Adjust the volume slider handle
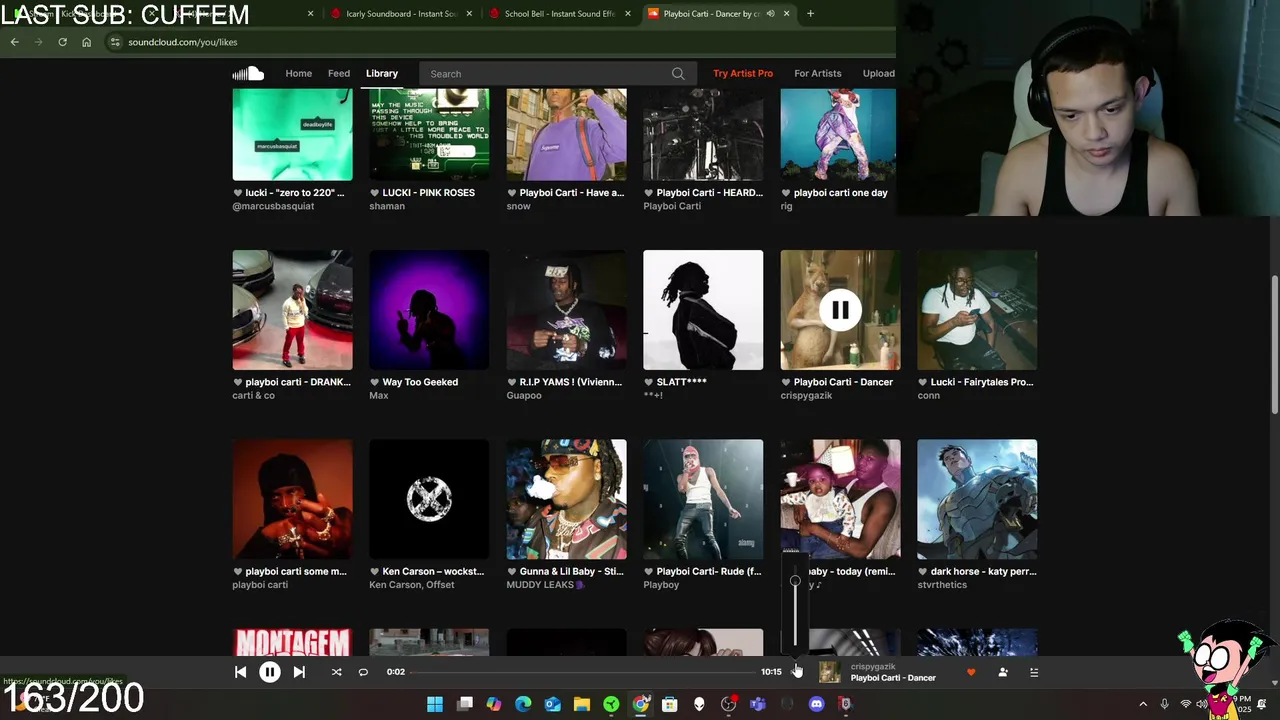Screen dimensions: 1280x720 click(x=795, y=581)
